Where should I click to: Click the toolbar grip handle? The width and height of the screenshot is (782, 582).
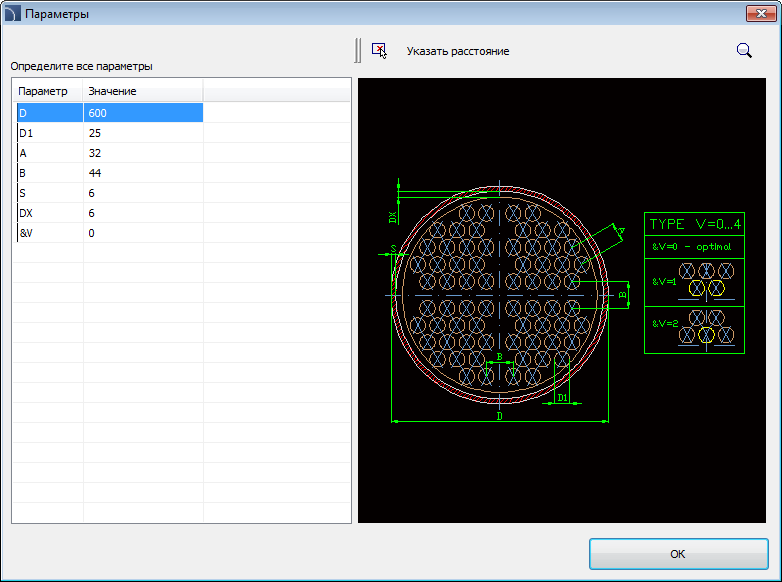pos(358,50)
